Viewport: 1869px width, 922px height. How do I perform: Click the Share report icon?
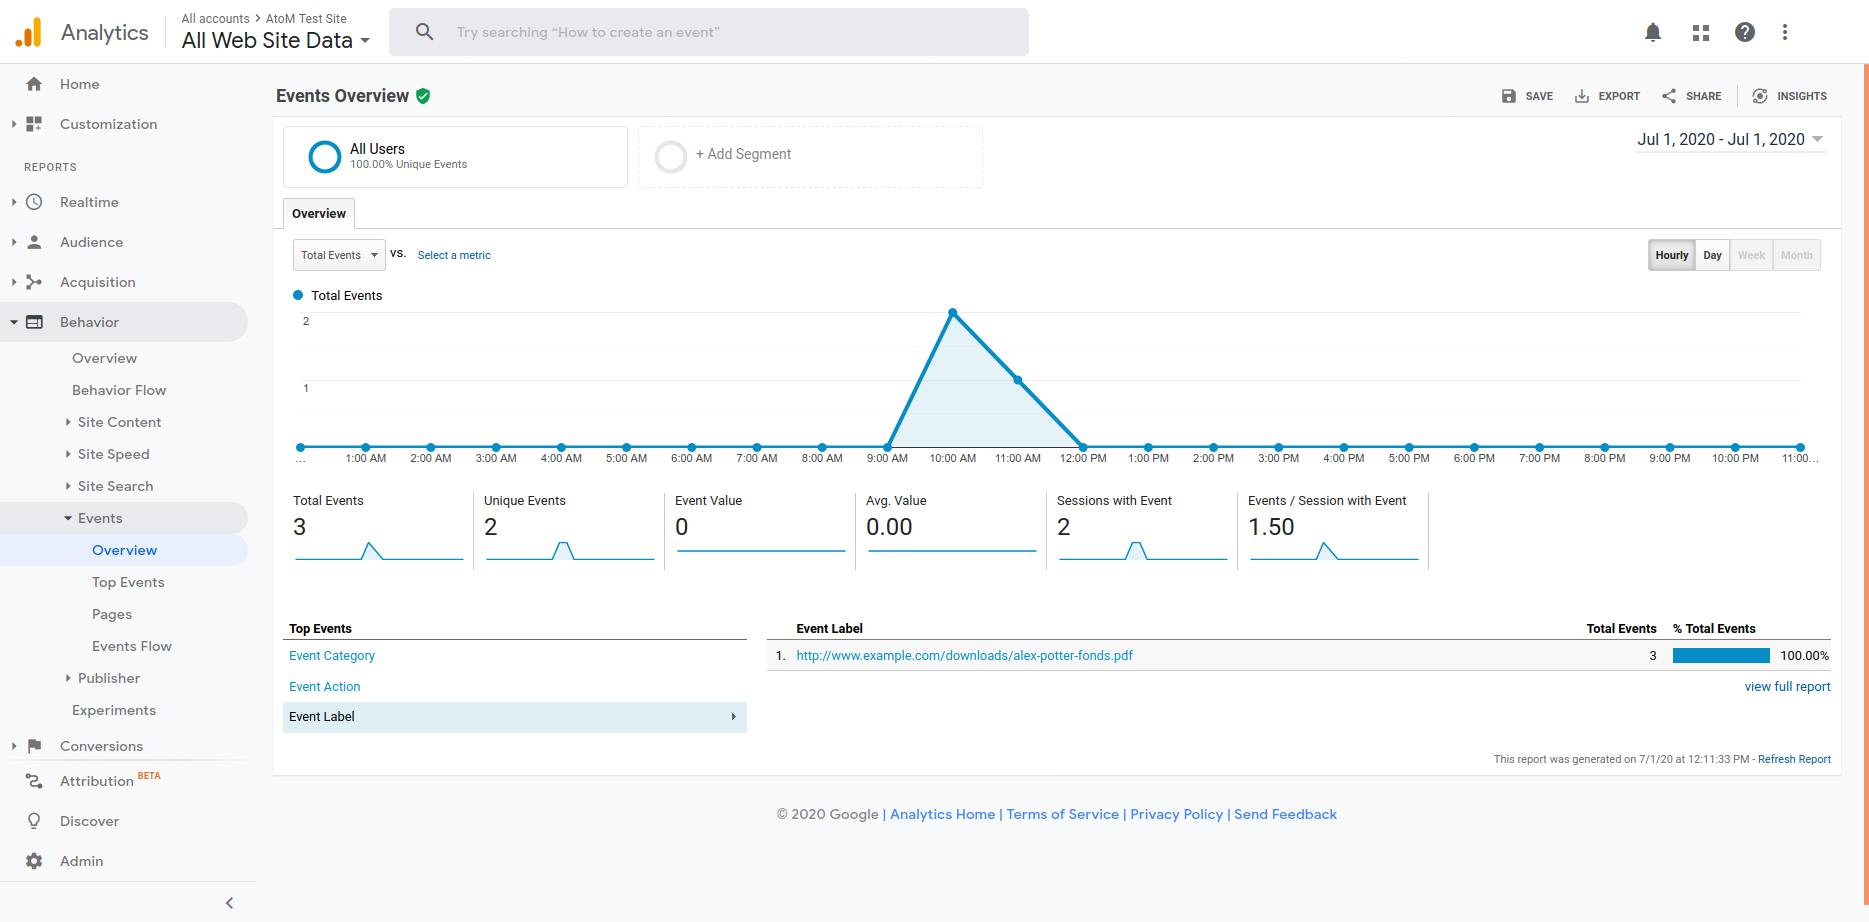coord(1669,96)
